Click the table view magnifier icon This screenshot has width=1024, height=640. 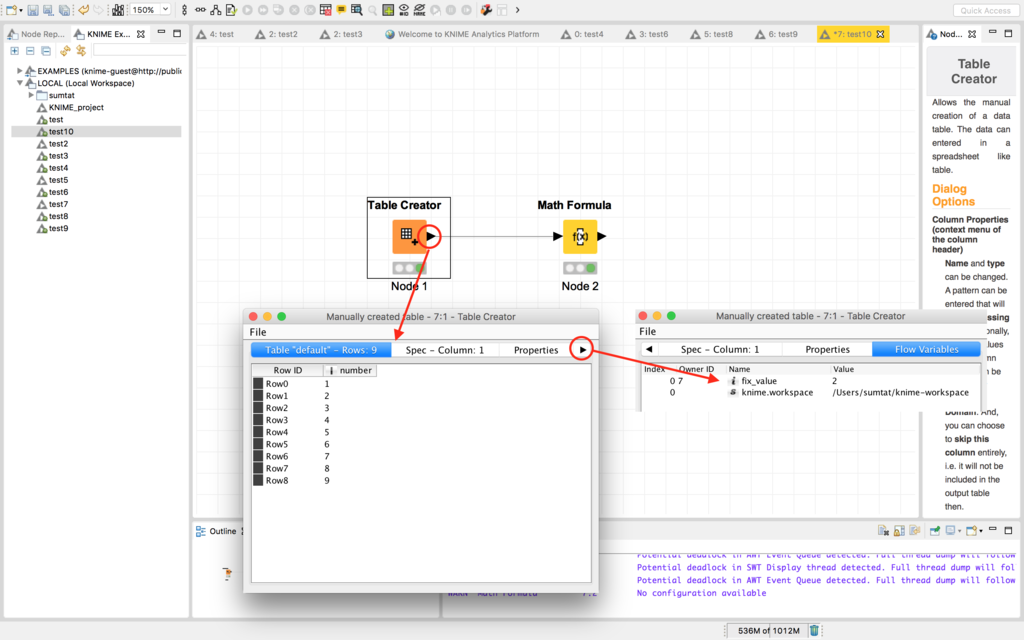click(357, 10)
